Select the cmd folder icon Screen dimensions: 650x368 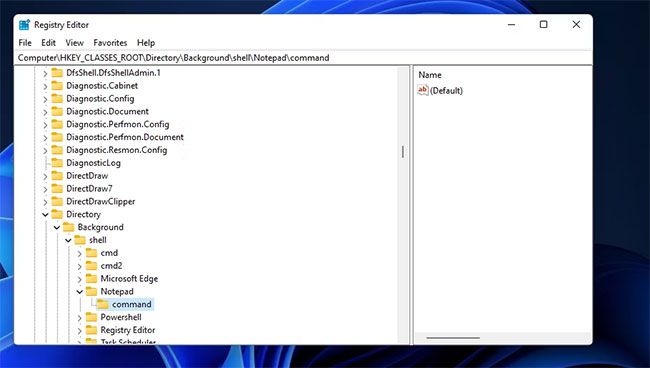coord(91,253)
